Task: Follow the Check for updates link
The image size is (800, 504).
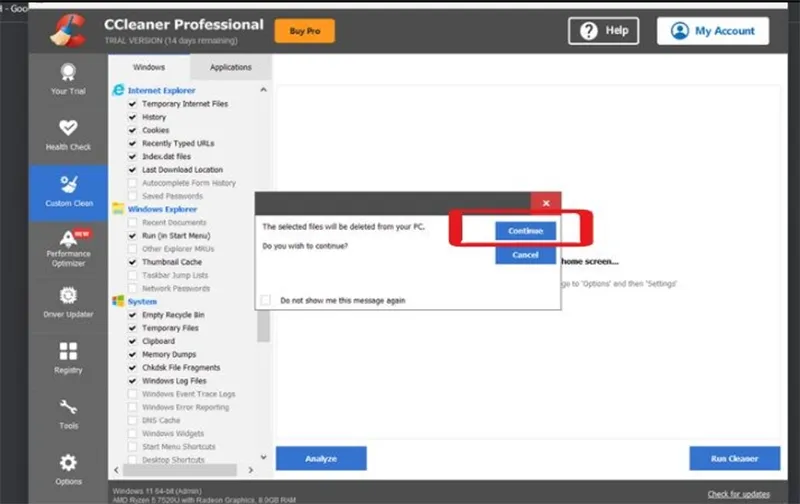Action: point(738,494)
